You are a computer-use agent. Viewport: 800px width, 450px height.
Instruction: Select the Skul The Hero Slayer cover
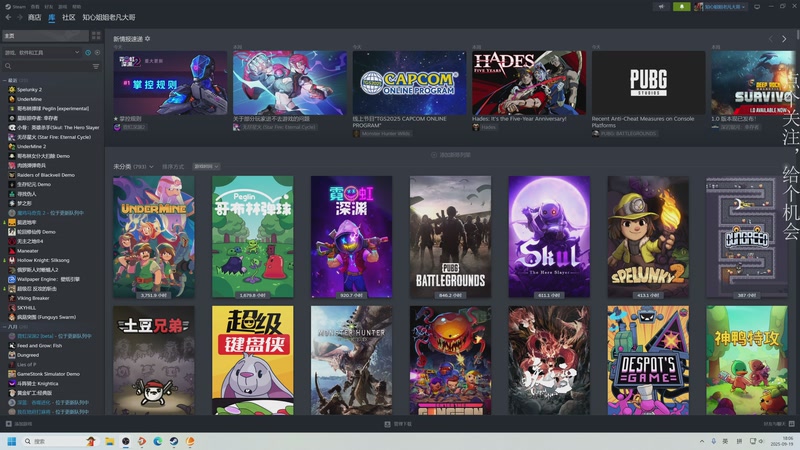click(549, 237)
